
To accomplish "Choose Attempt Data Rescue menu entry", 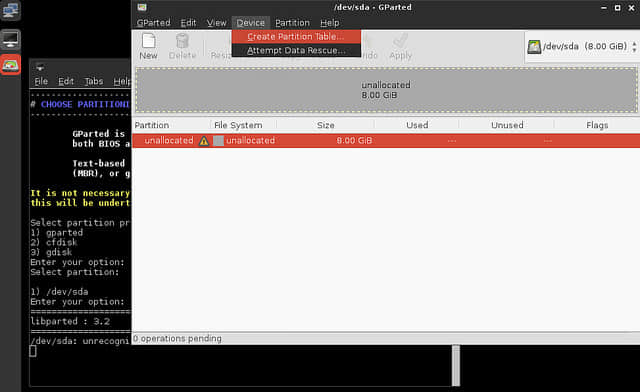I will 296,50.
